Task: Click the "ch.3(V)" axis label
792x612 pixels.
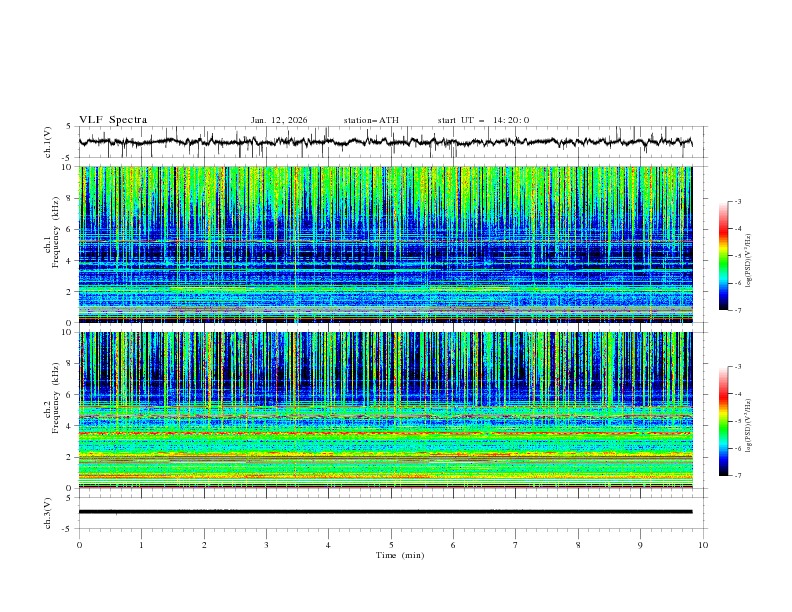Action: tap(48, 513)
